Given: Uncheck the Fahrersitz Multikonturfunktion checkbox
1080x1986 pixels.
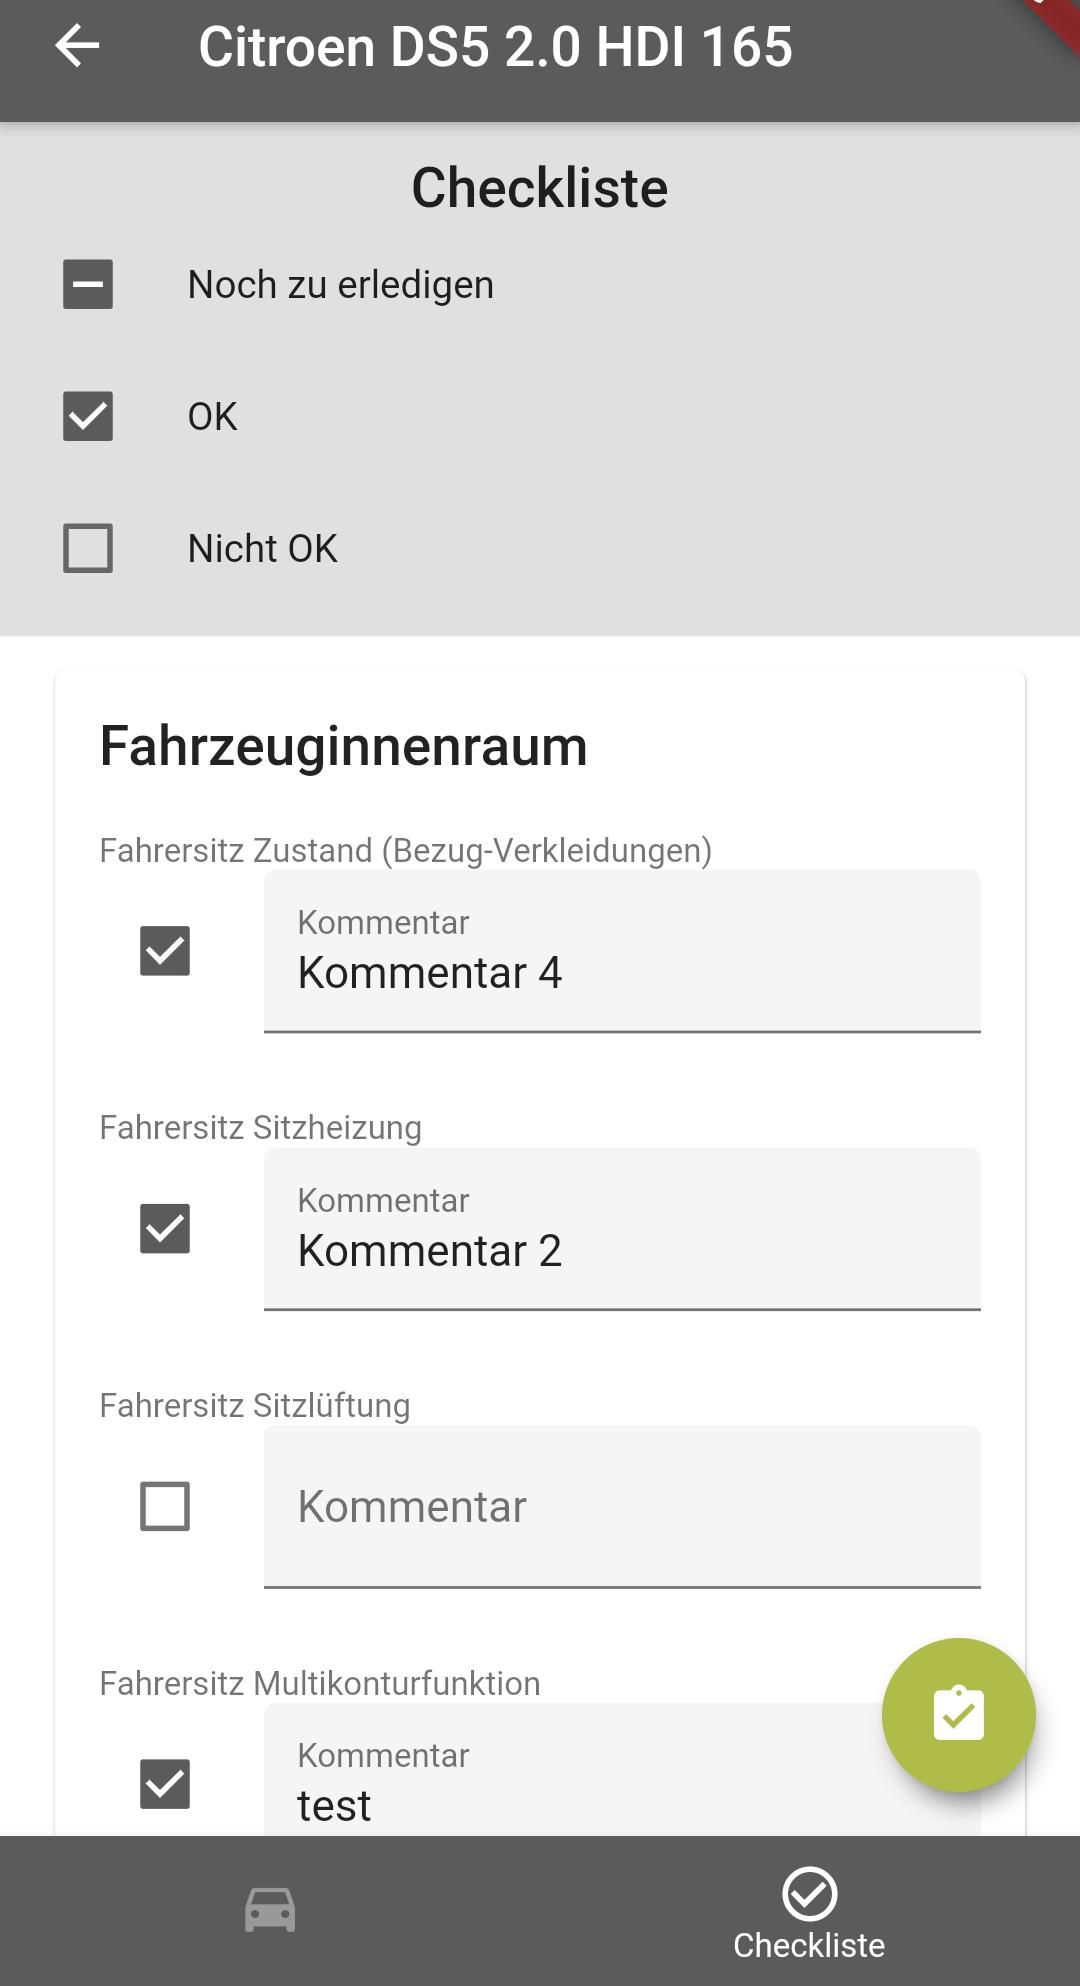Looking at the screenshot, I should click(165, 1784).
